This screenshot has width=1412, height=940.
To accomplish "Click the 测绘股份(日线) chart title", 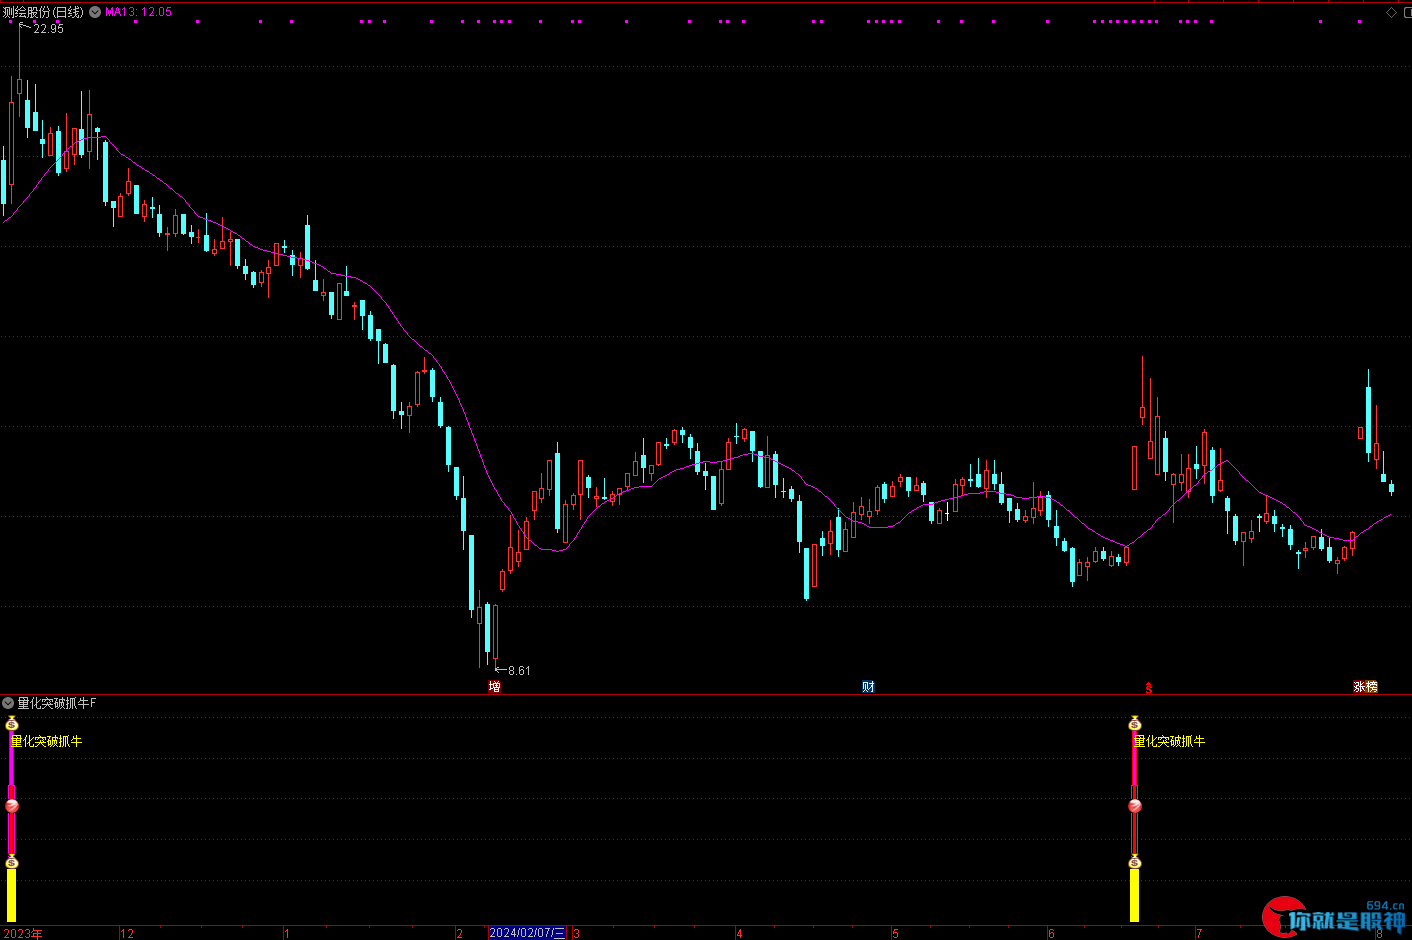I will 43,12.
